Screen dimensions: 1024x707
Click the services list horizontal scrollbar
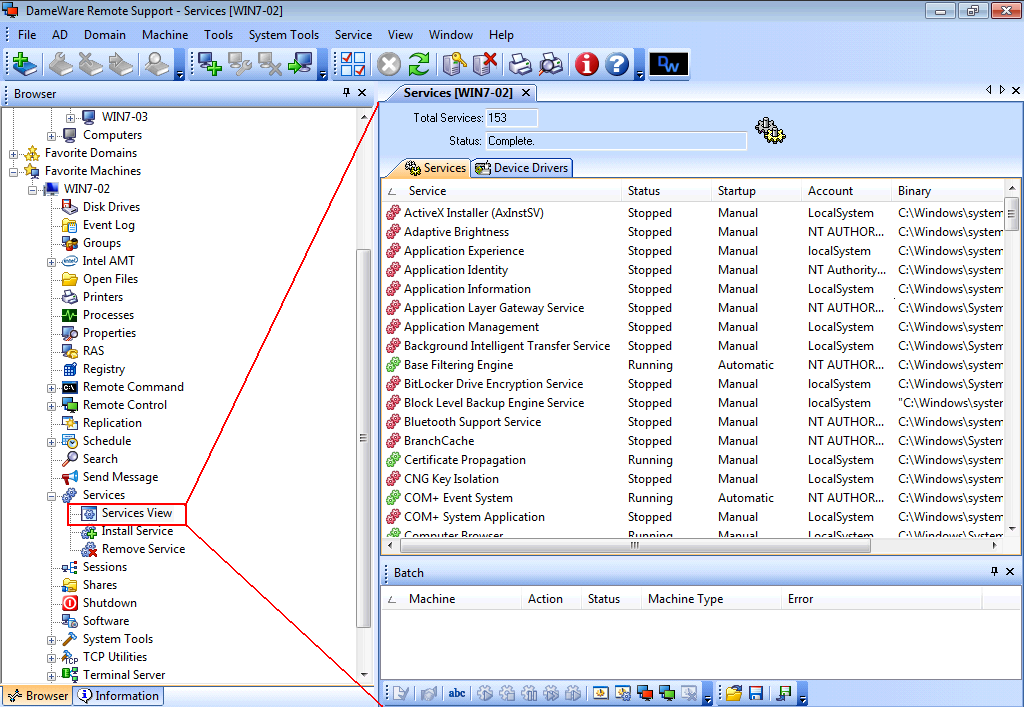[634, 546]
